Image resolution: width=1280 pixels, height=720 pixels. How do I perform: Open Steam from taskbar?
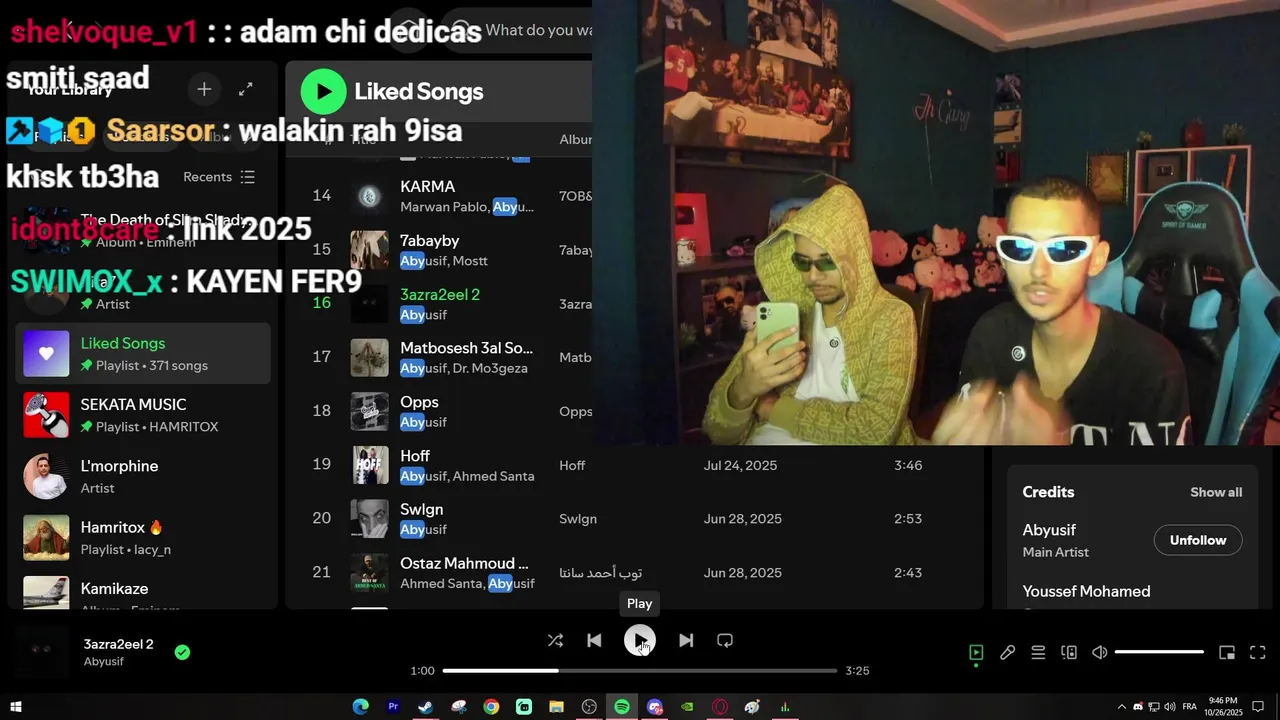[425, 707]
